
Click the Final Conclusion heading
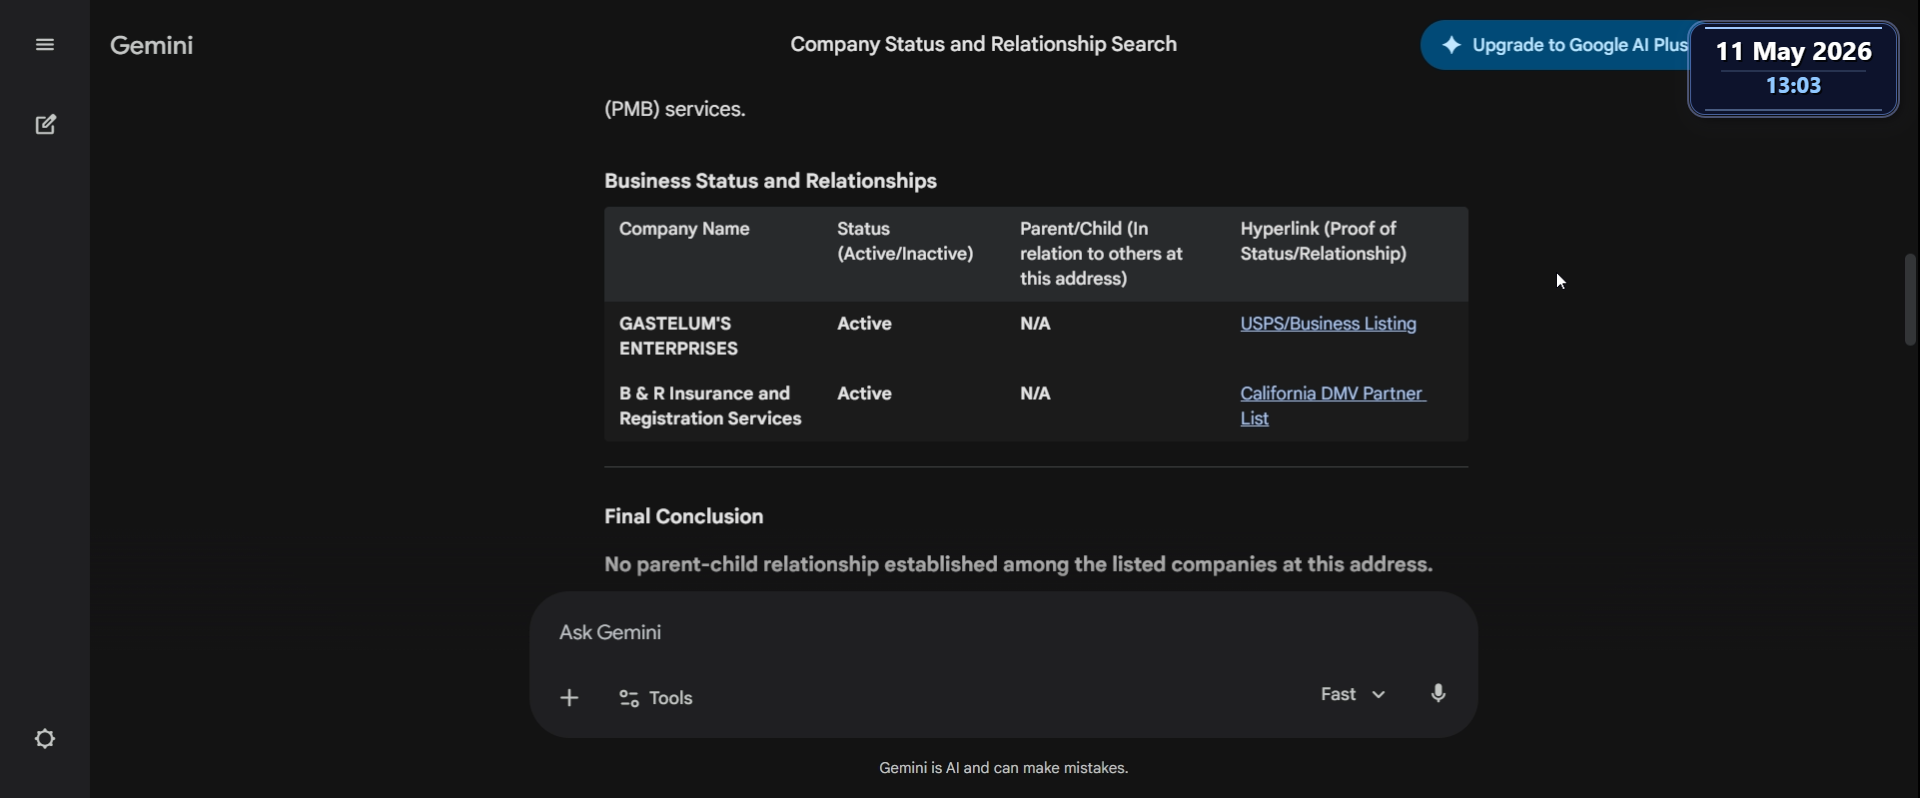[684, 517]
